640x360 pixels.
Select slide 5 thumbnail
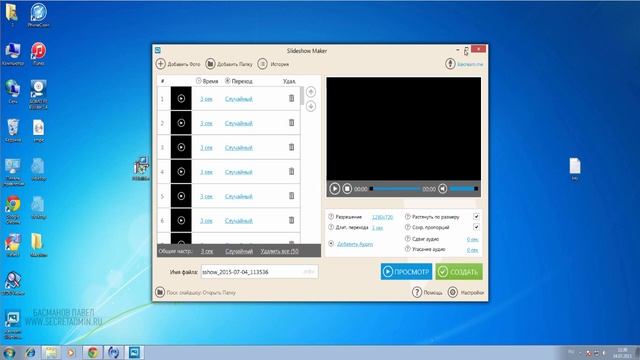(181, 196)
